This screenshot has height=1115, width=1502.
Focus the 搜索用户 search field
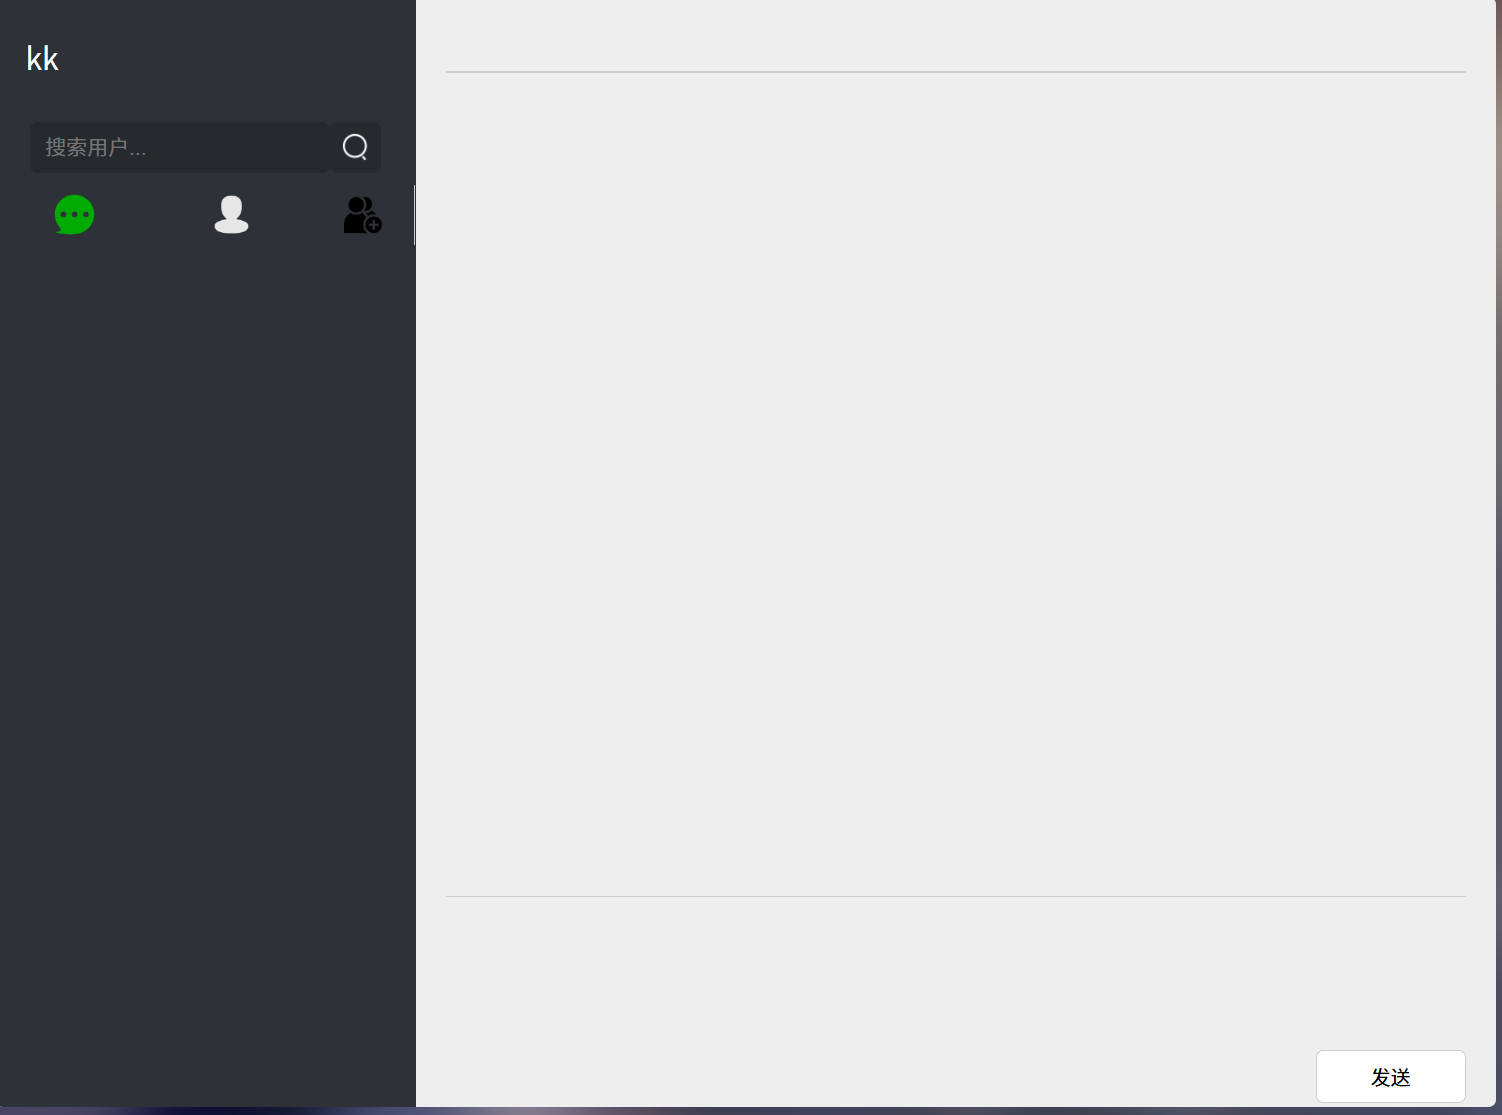[x=180, y=147]
